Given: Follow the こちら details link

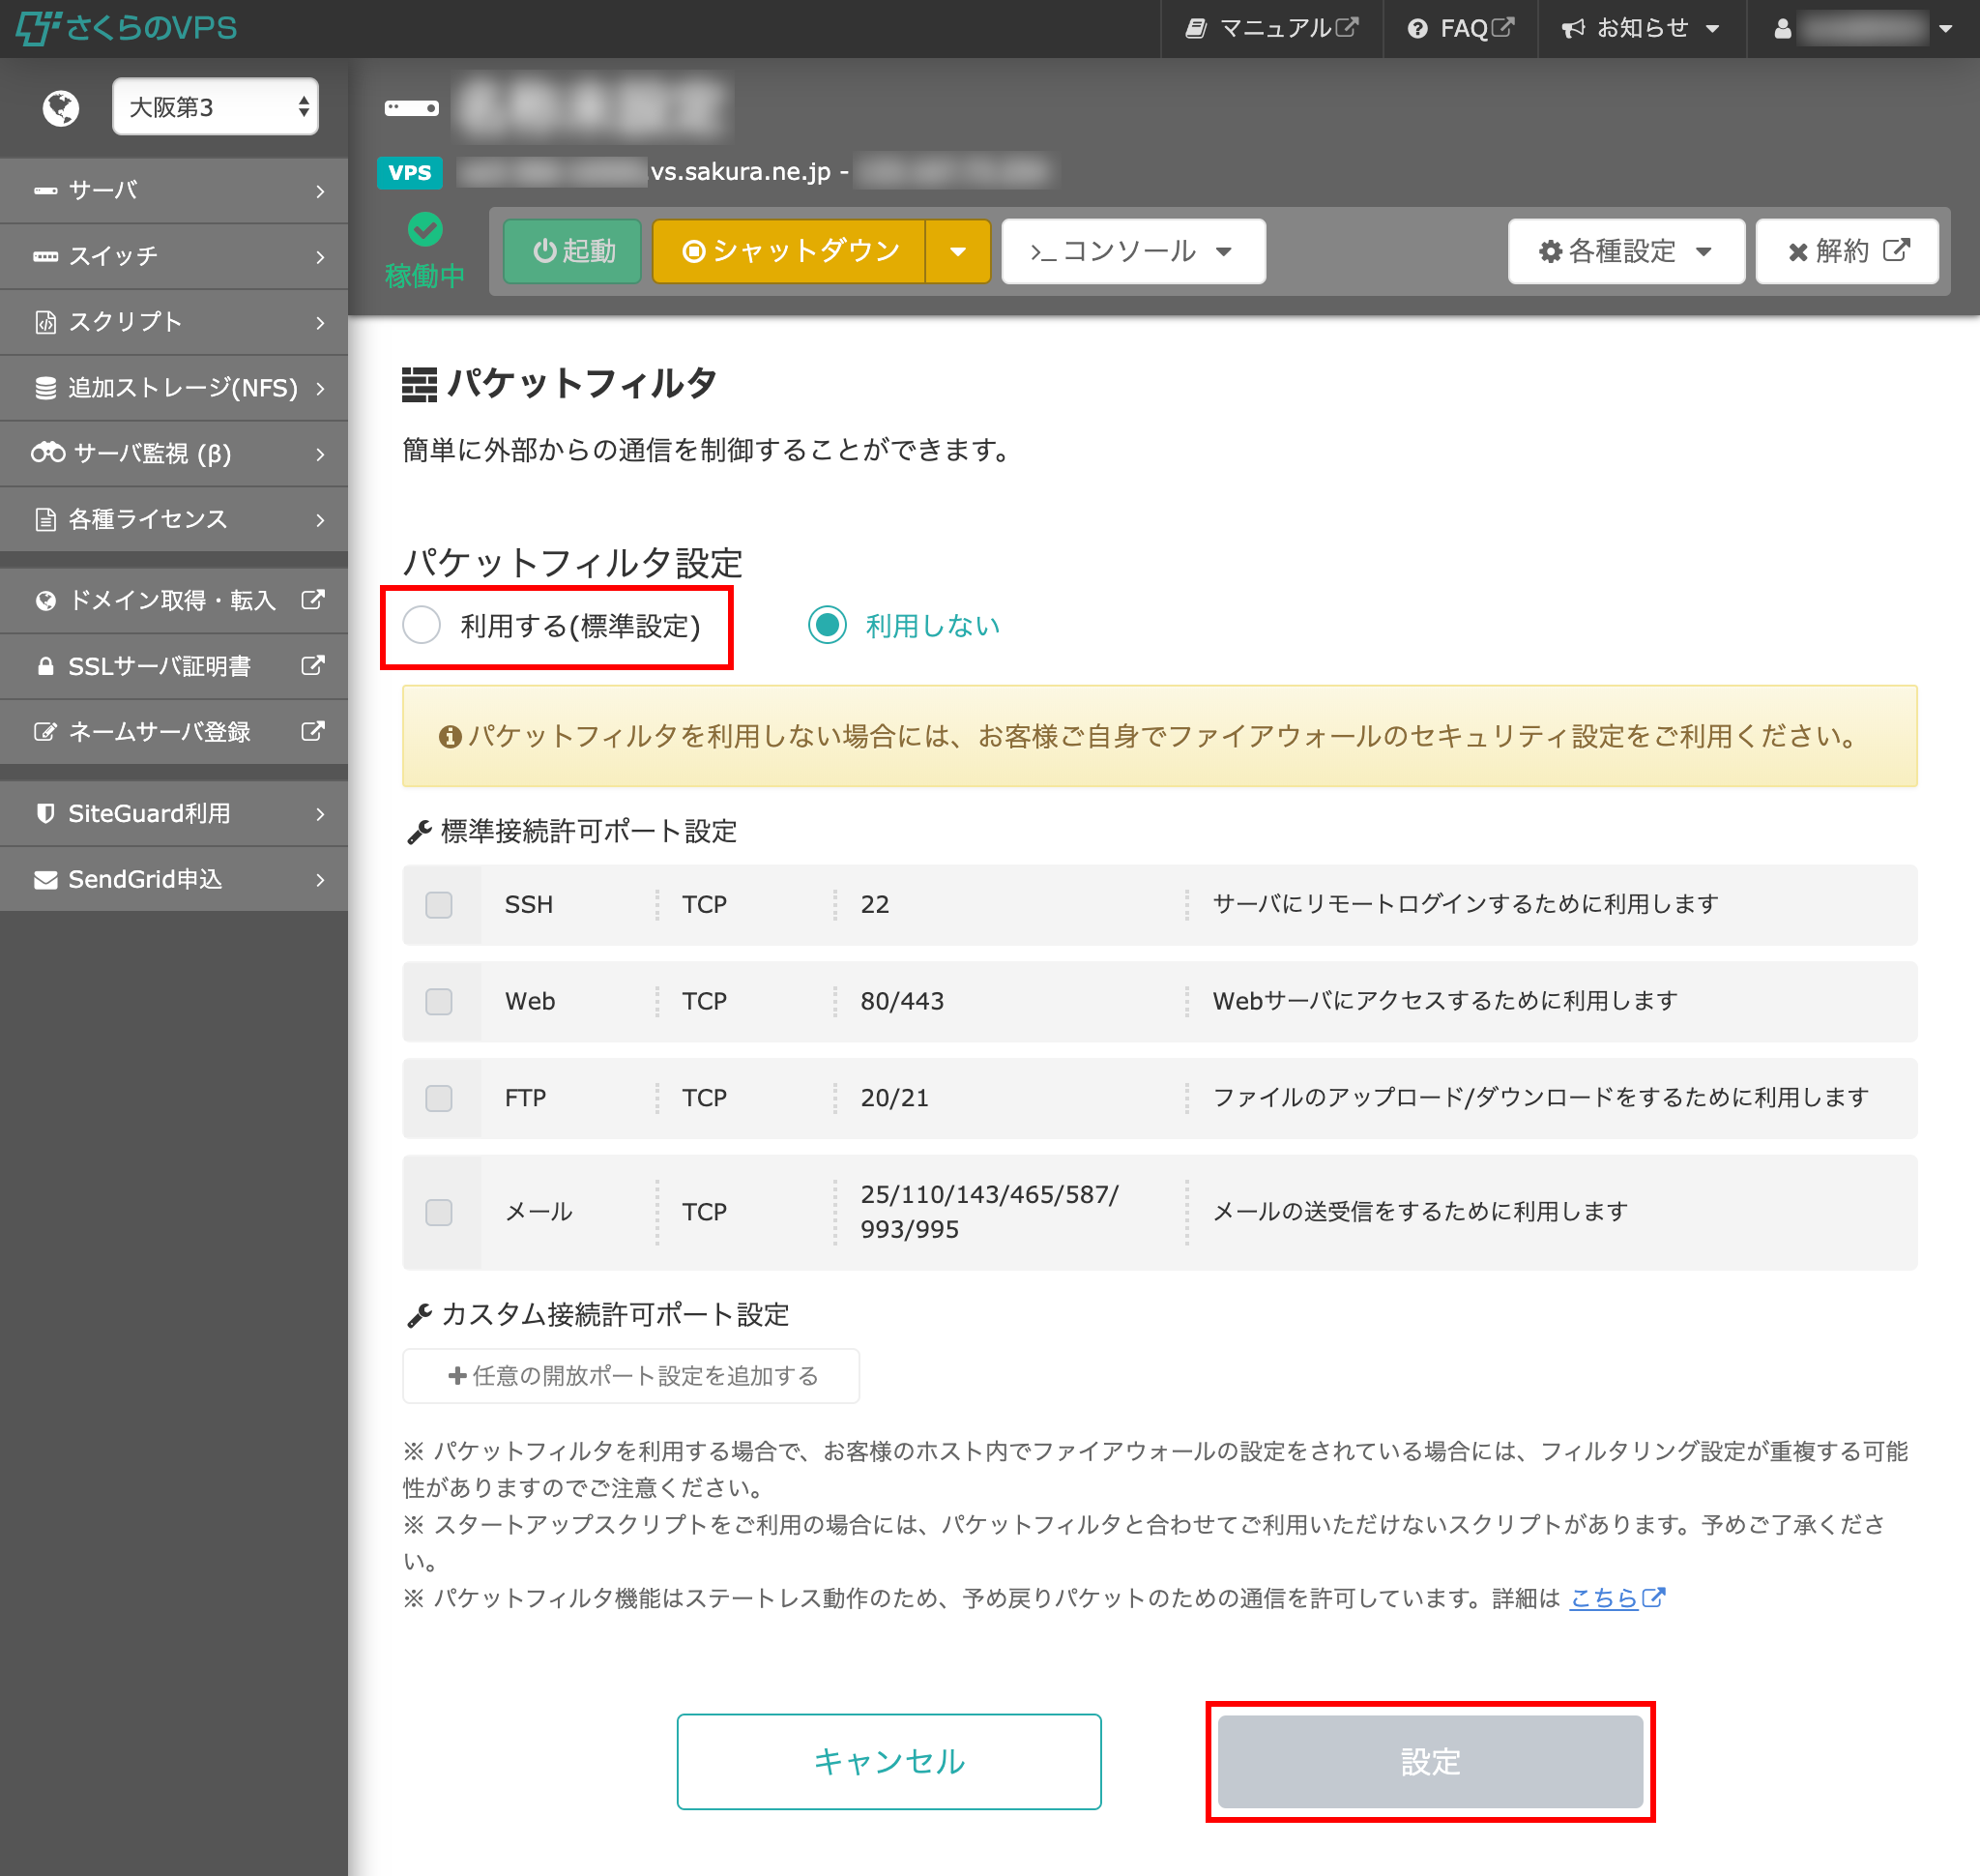Looking at the screenshot, I should pos(1604,1598).
